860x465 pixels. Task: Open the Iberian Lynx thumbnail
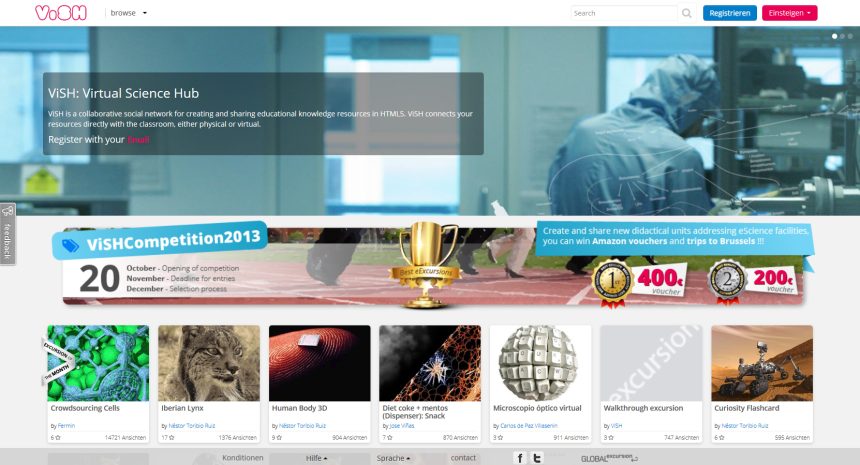(209, 363)
